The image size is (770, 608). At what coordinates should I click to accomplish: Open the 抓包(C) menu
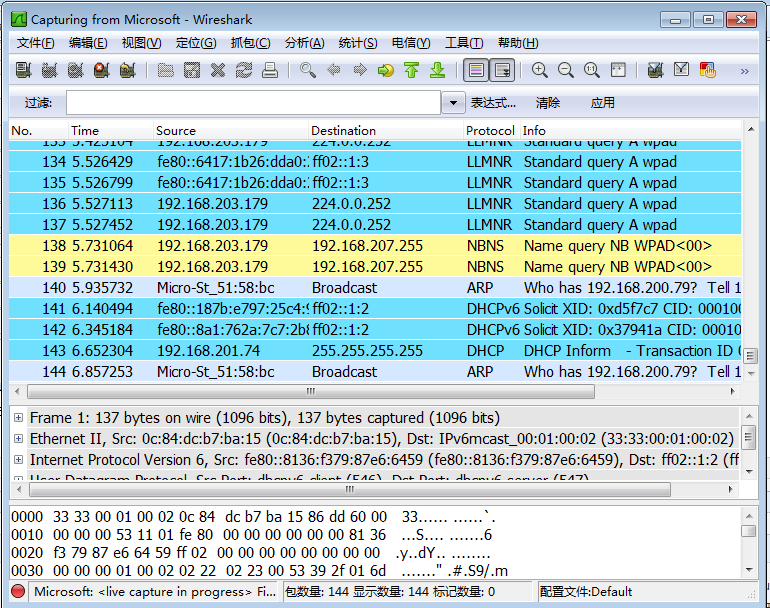tap(250, 43)
